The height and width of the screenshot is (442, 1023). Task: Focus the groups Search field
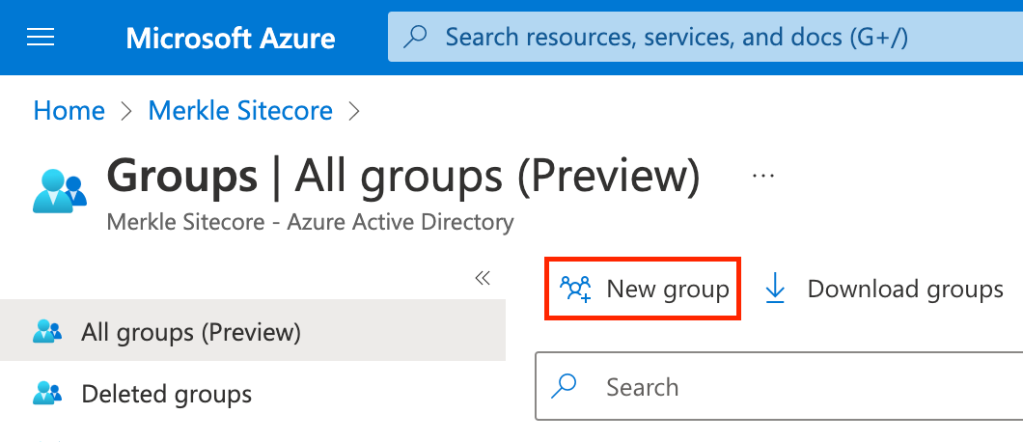[779, 387]
